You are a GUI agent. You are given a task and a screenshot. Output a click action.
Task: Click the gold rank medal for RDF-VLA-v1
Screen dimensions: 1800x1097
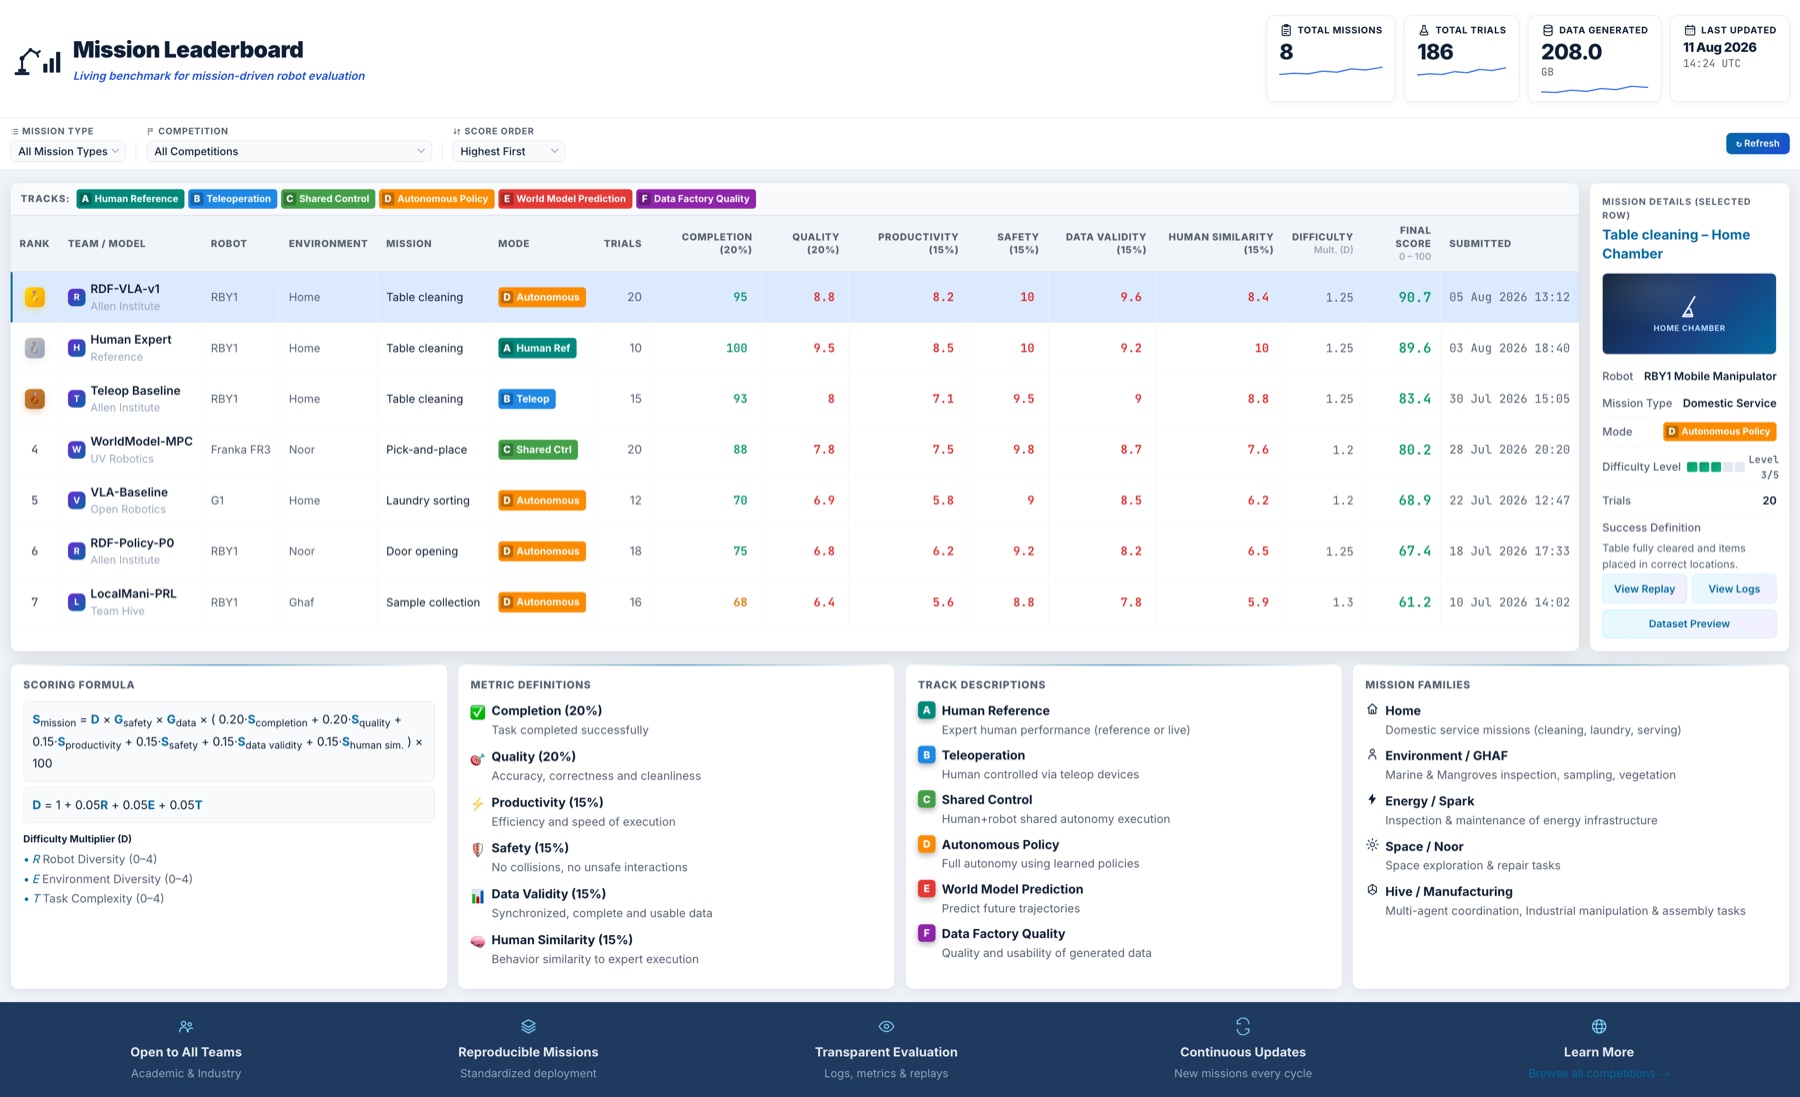coord(35,297)
